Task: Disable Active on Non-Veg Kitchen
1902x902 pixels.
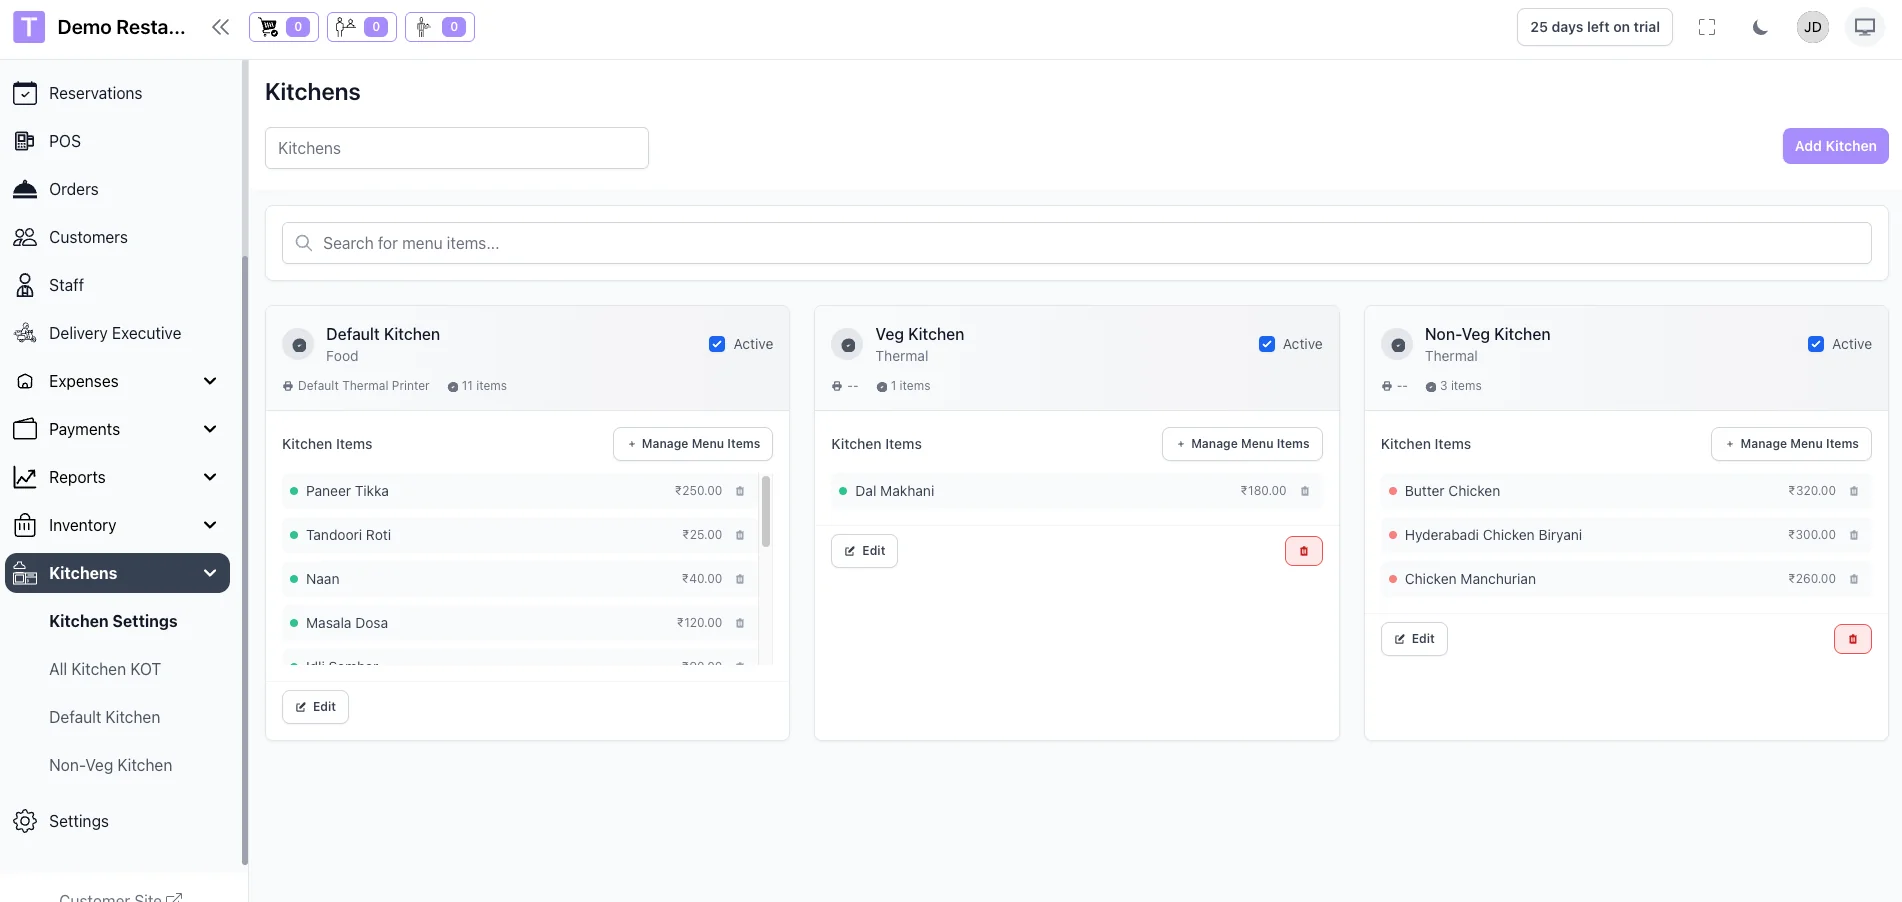Action: [x=1815, y=344]
